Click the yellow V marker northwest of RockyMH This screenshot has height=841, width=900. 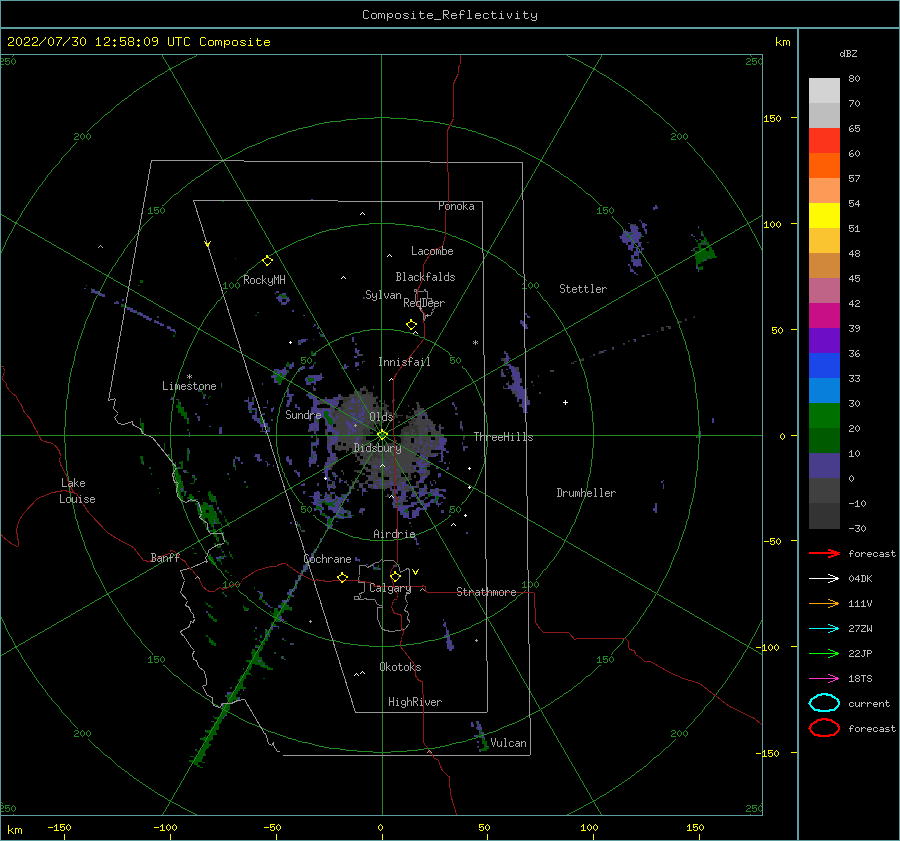(208, 244)
